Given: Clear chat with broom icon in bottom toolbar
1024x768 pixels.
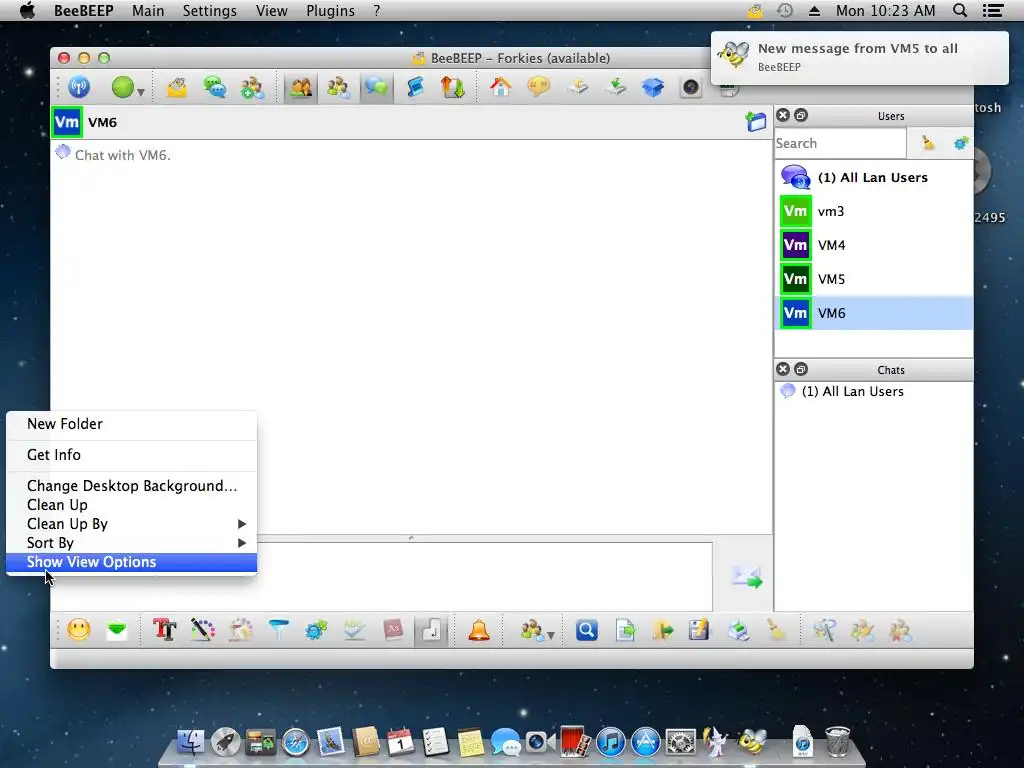Looking at the screenshot, I should pos(776,630).
